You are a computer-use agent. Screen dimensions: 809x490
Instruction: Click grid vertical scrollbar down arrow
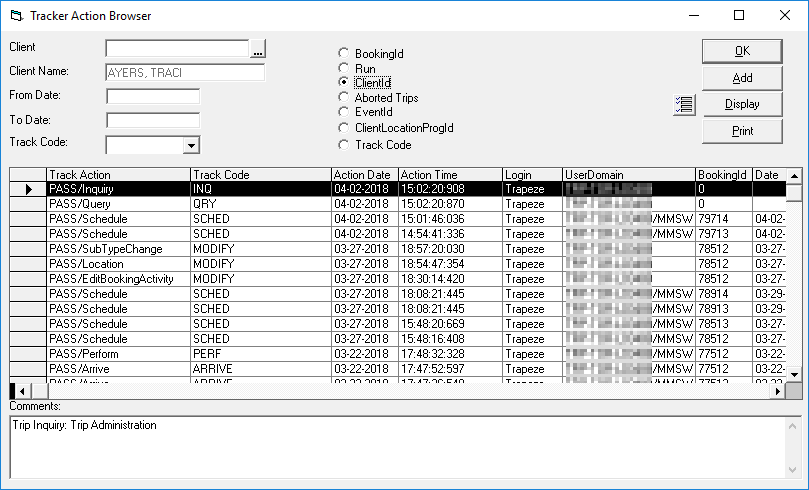click(x=795, y=375)
